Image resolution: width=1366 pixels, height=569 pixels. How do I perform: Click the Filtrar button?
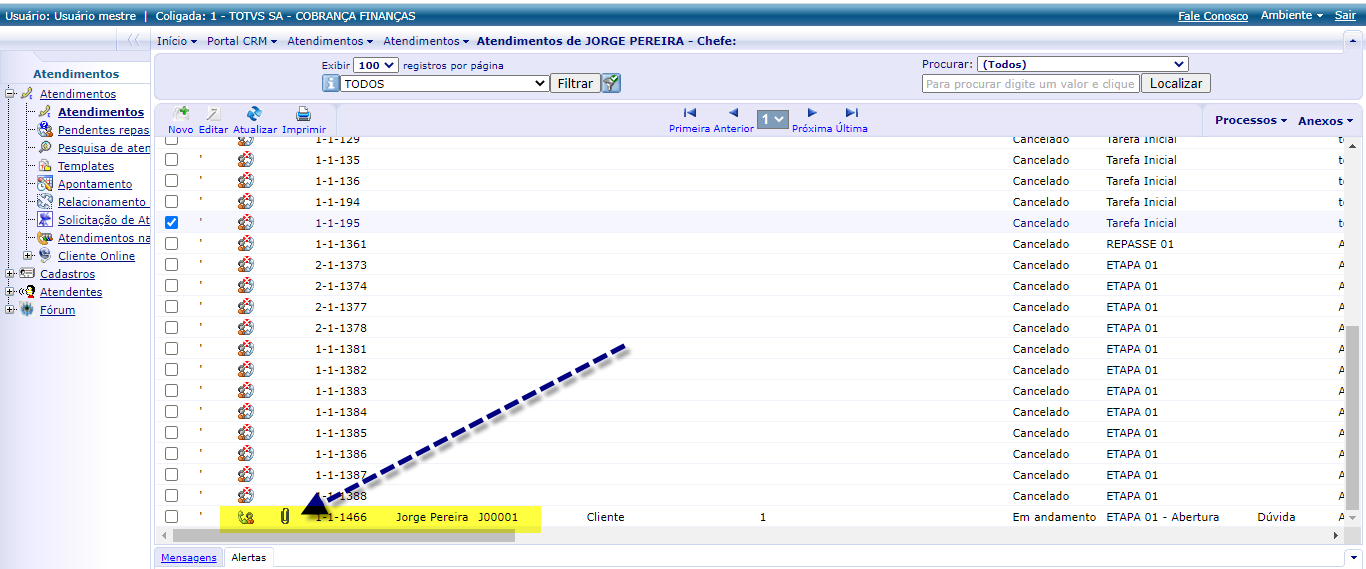pyautogui.click(x=575, y=84)
